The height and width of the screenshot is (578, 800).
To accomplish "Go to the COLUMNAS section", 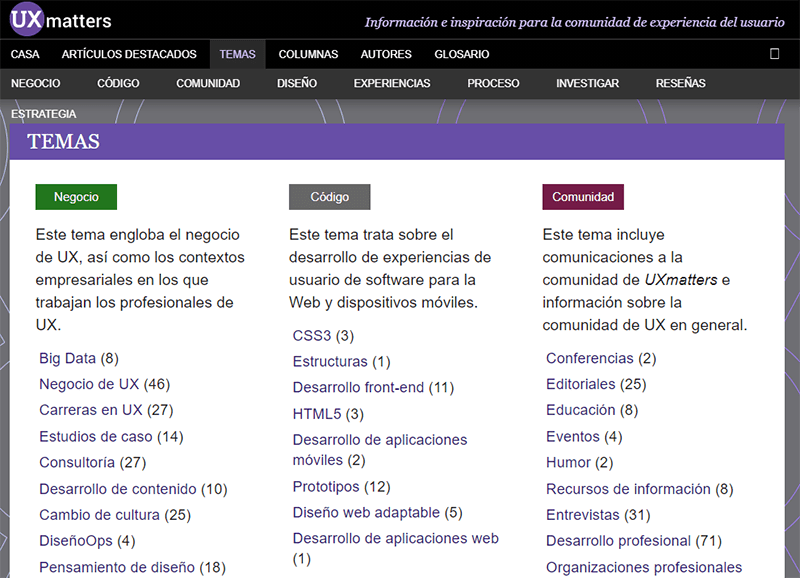I will click(x=308, y=55).
